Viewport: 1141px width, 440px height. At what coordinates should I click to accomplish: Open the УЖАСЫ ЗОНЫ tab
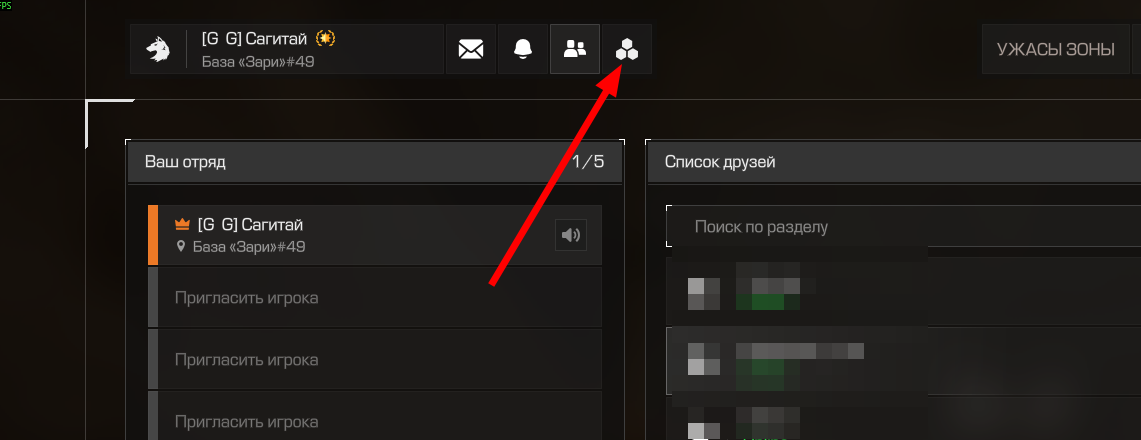1056,49
